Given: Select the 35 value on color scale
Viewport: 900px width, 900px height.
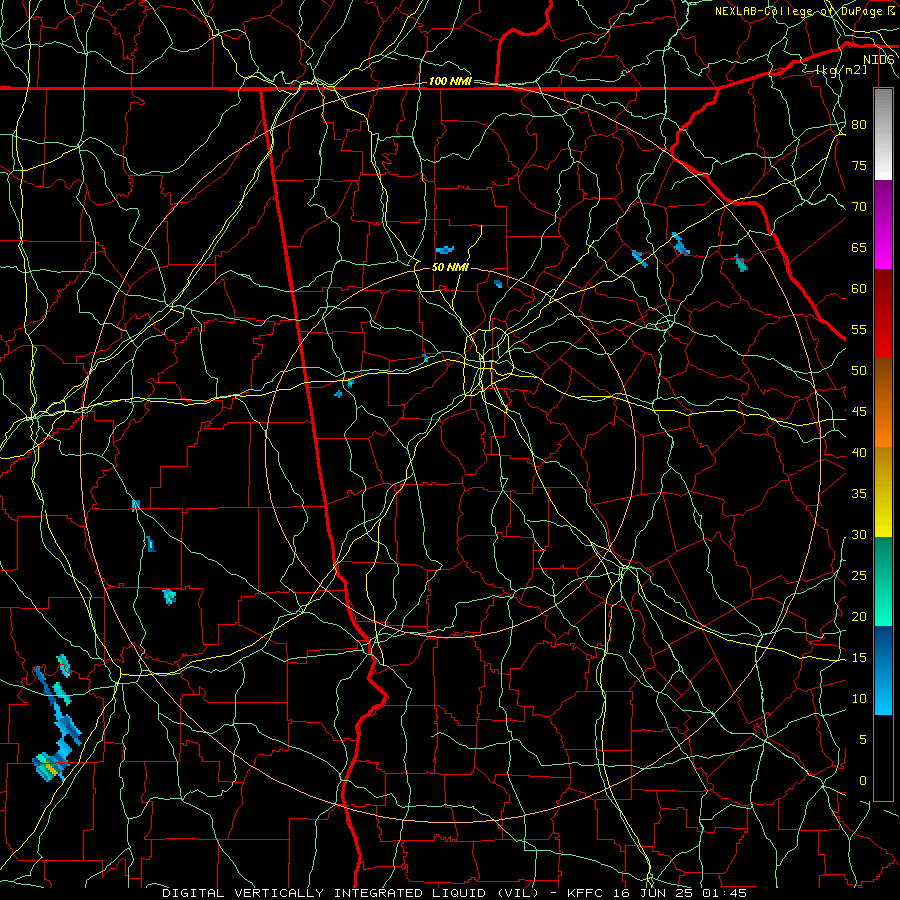Looking at the screenshot, I should [x=859, y=494].
